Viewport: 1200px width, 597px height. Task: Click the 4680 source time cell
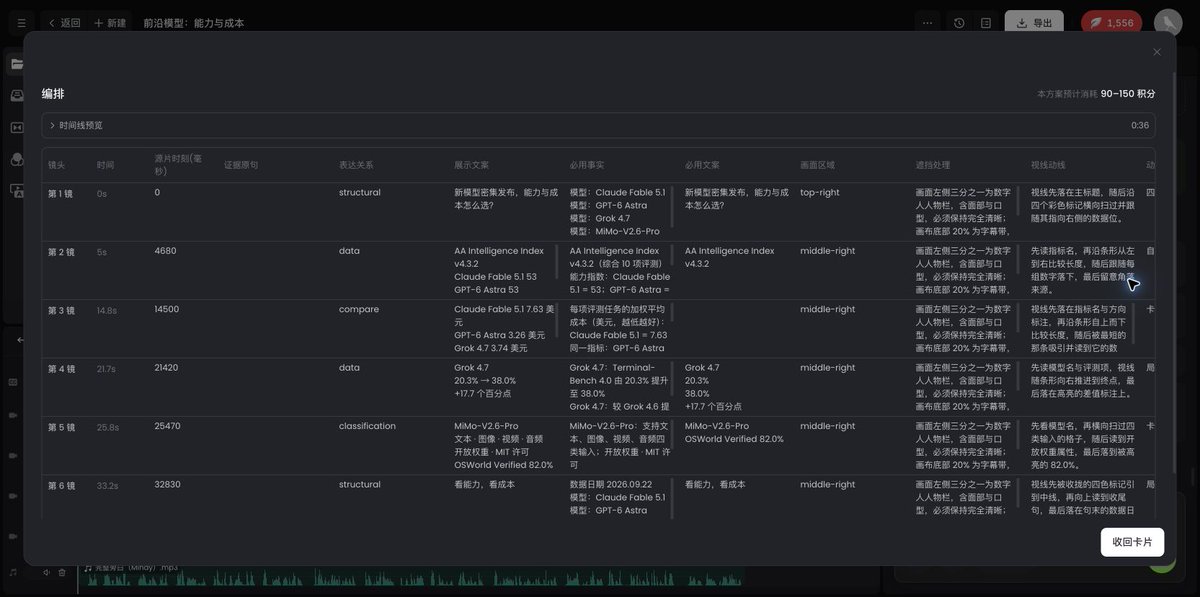tap(165, 251)
